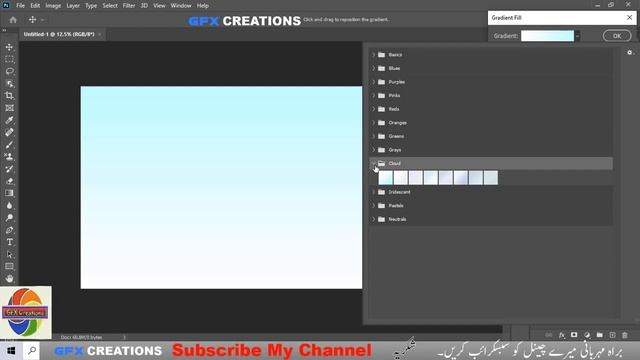Collapse the Cloud gradient folder

click(x=373, y=163)
